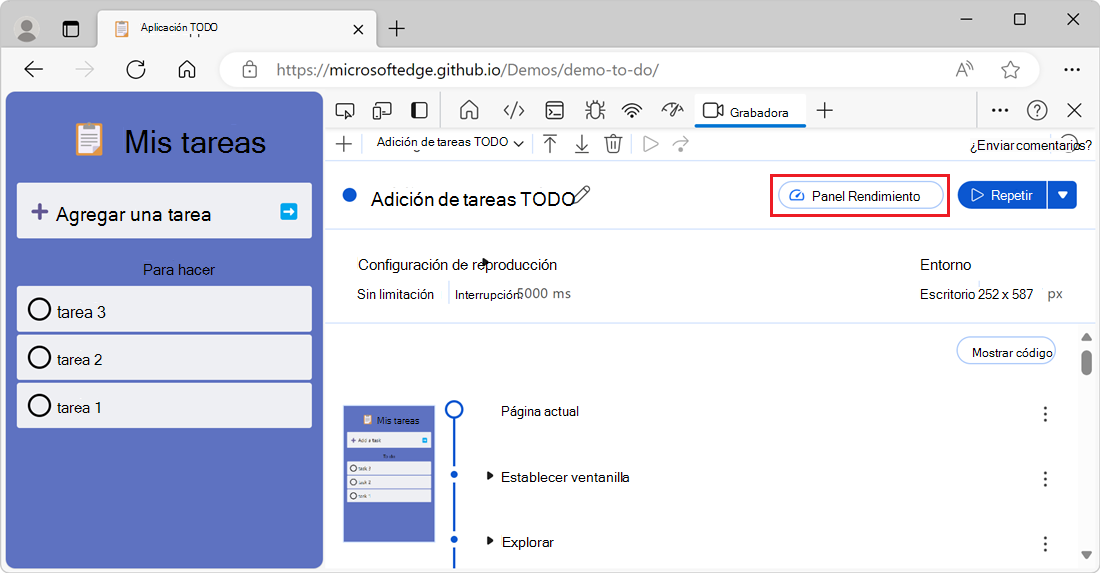Open the DevTools Welcome home tab
Viewport: 1100px width, 573px height.
click(x=469, y=110)
